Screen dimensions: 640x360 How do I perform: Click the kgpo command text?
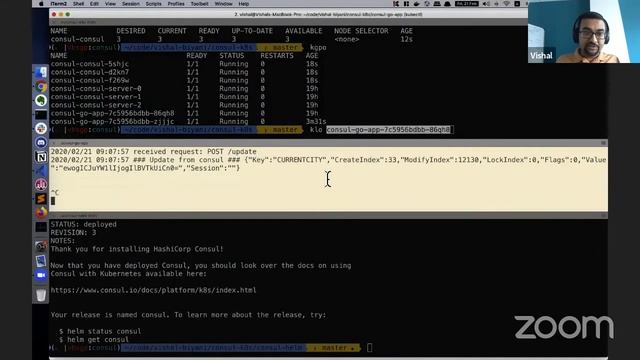point(318,48)
